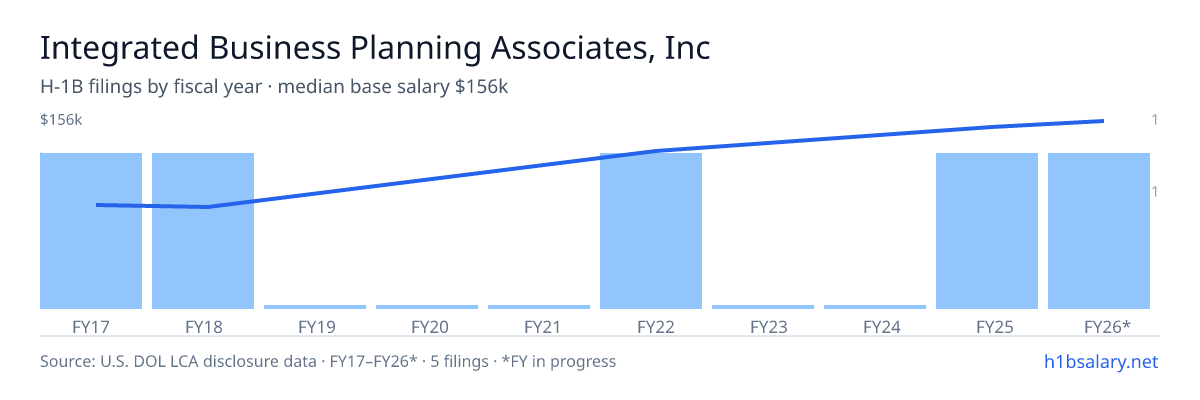The image size is (1200, 400).
Task: Click the FY17 axis label
Action: pos(91,326)
